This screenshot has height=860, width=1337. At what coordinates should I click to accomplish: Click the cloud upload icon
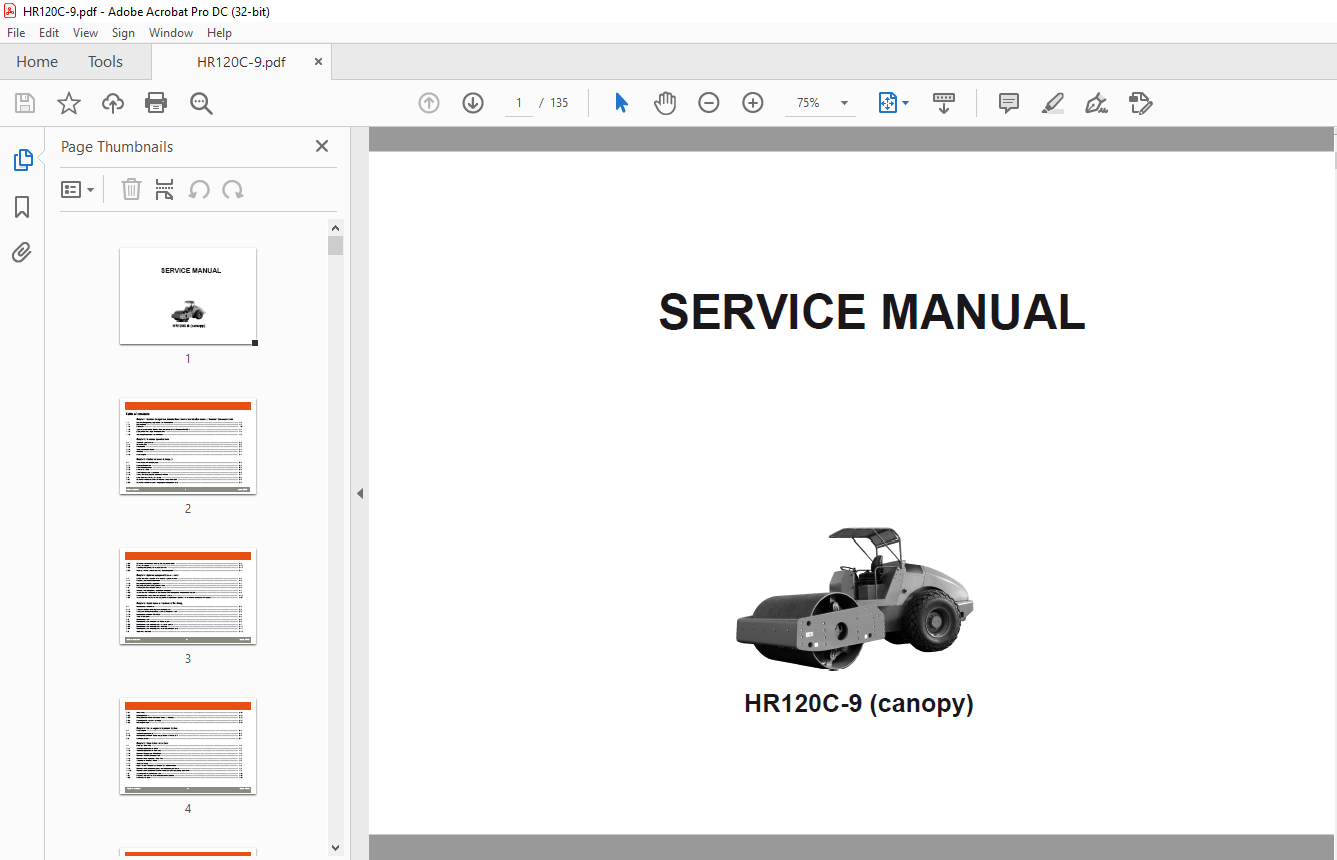(113, 103)
